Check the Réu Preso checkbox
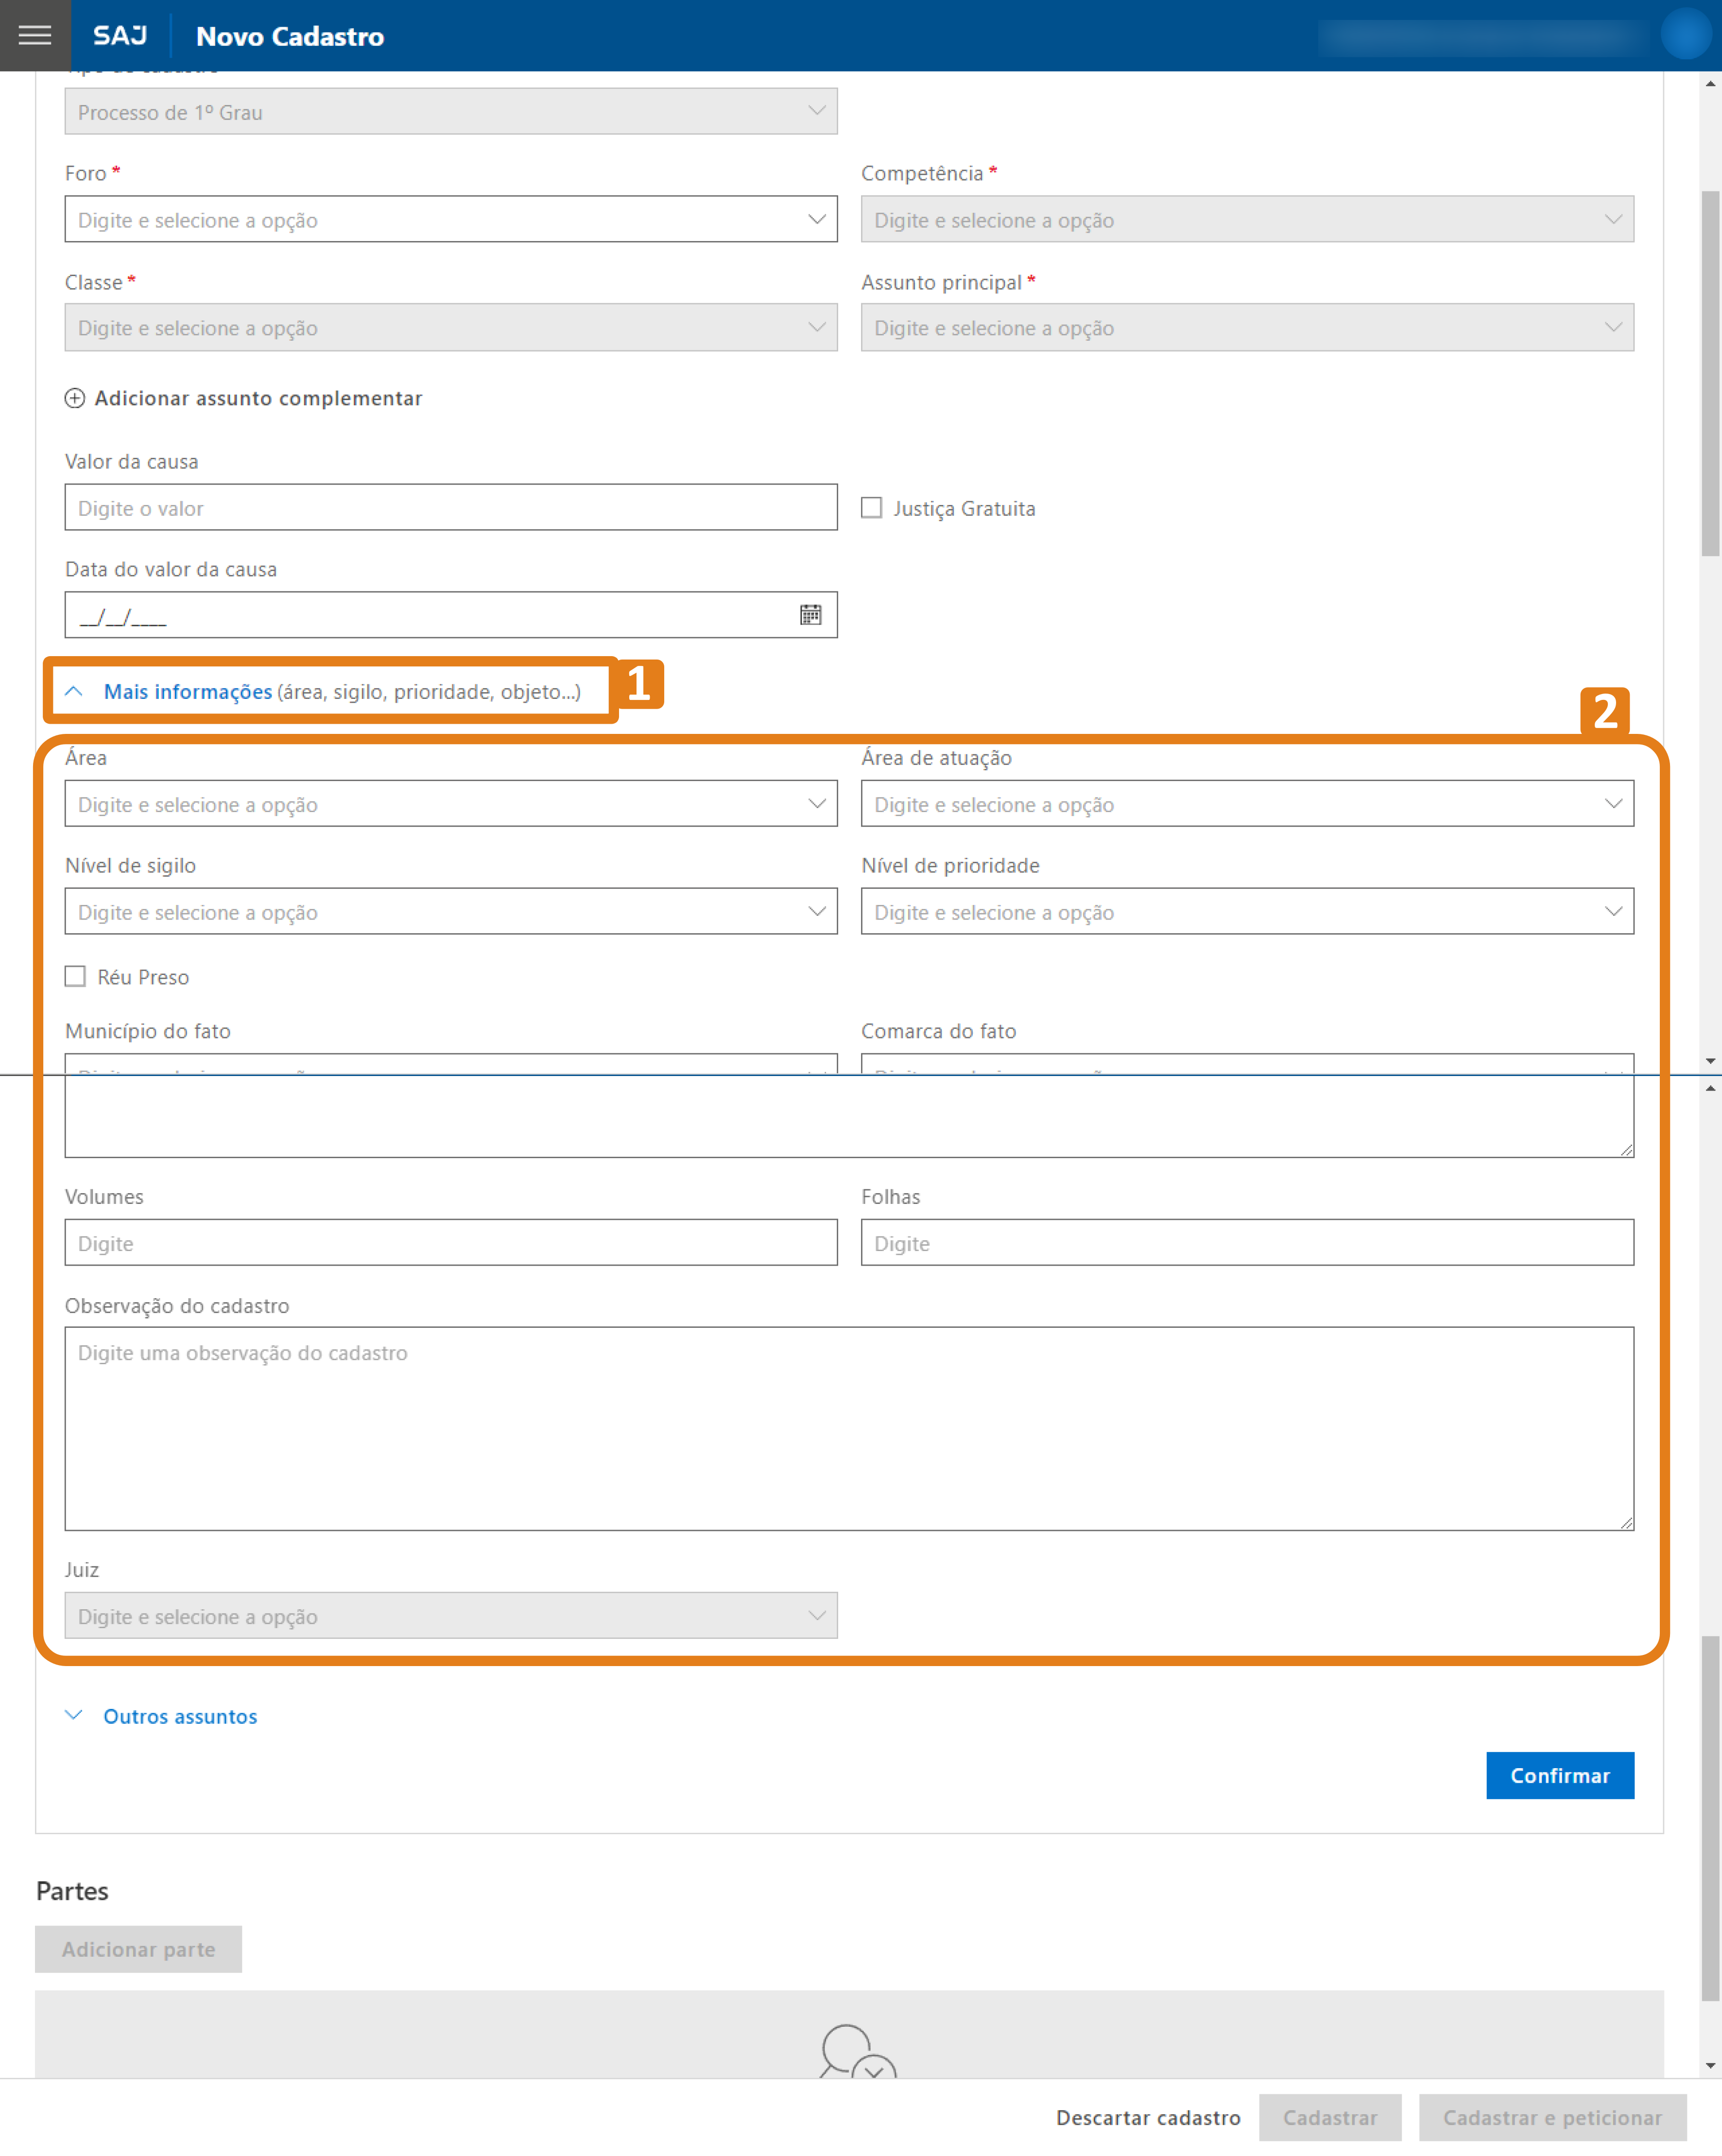1722x2156 pixels. [76, 976]
